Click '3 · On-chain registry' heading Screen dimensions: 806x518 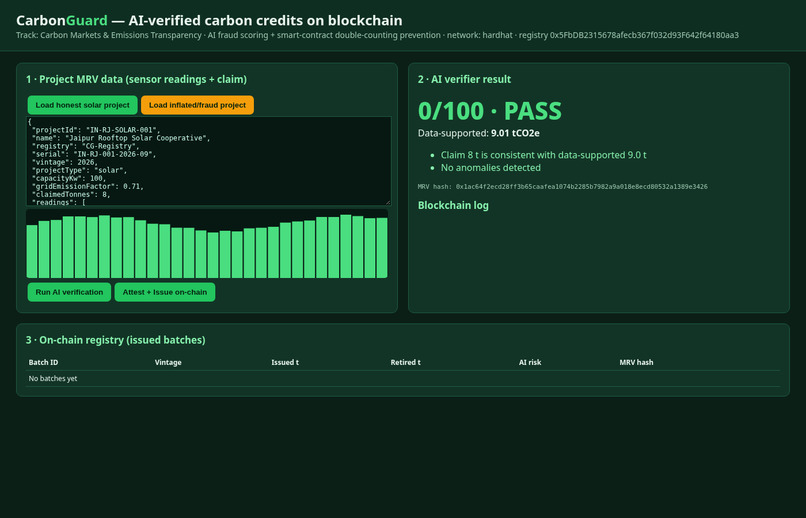(x=116, y=340)
